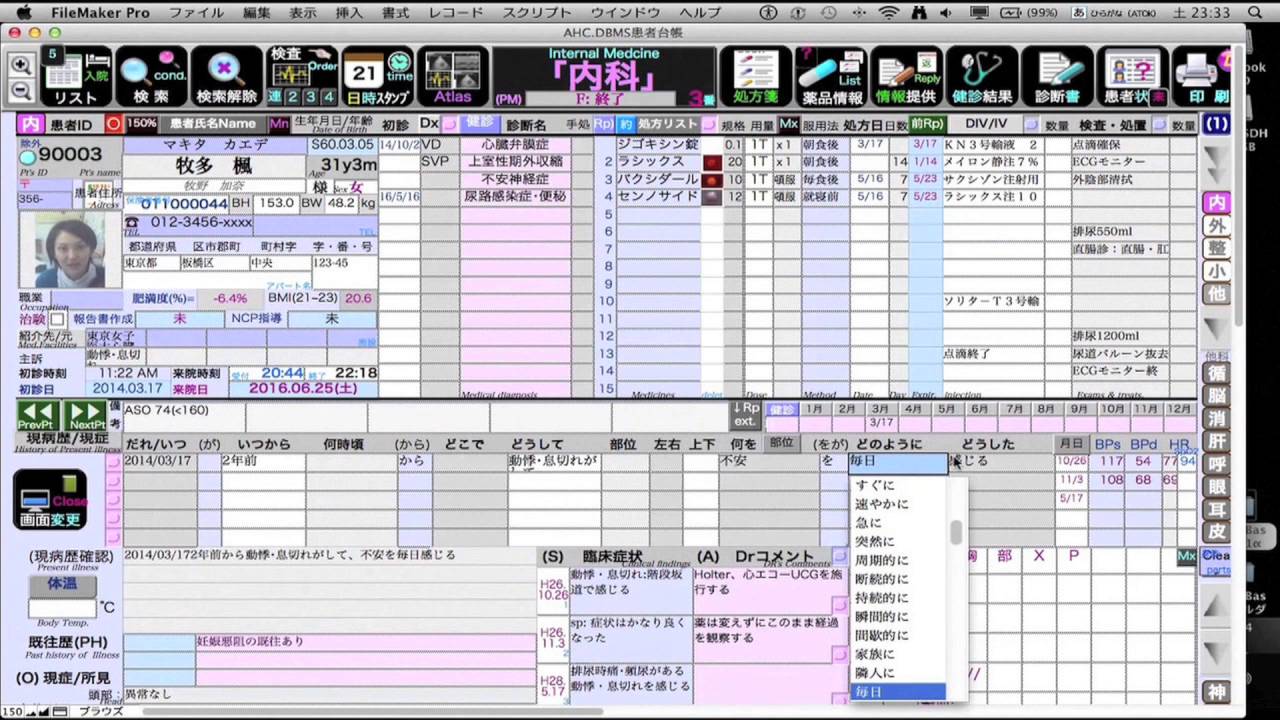Open the 診断書 certificate icon
1280x720 pixels.
1057,76
